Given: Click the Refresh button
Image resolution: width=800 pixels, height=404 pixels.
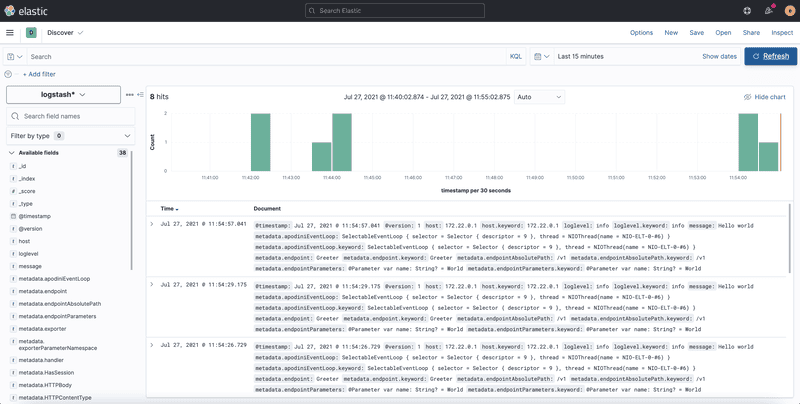Looking at the screenshot, I should point(770,57).
